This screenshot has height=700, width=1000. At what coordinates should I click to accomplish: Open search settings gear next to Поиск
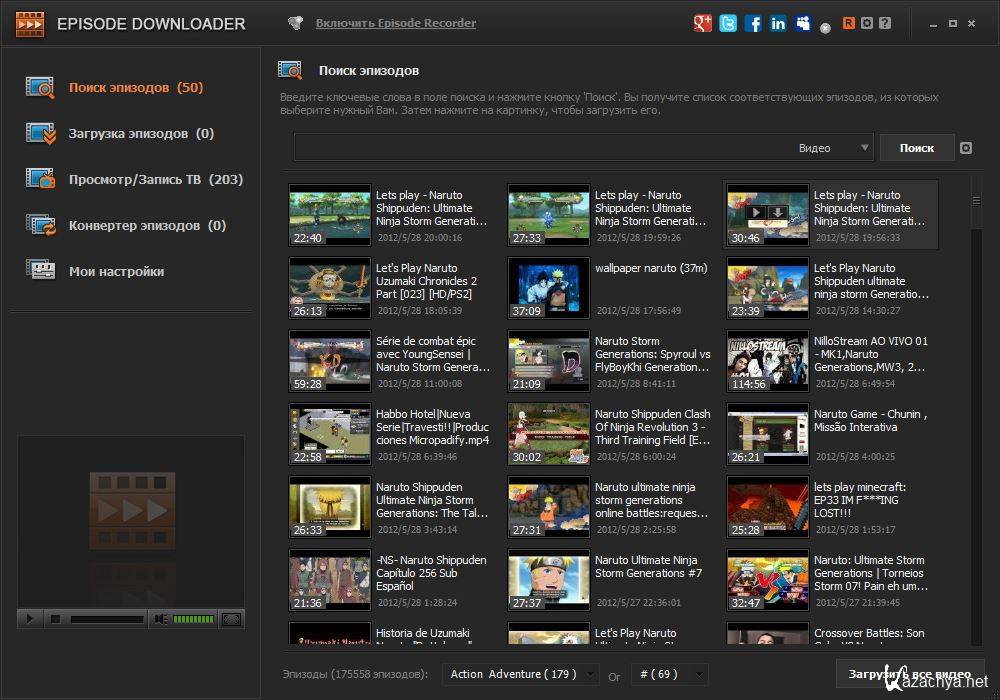[965, 148]
